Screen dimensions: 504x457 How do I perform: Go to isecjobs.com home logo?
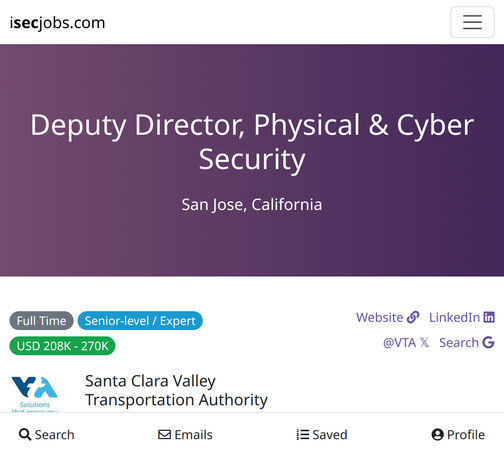(x=57, y=23)
